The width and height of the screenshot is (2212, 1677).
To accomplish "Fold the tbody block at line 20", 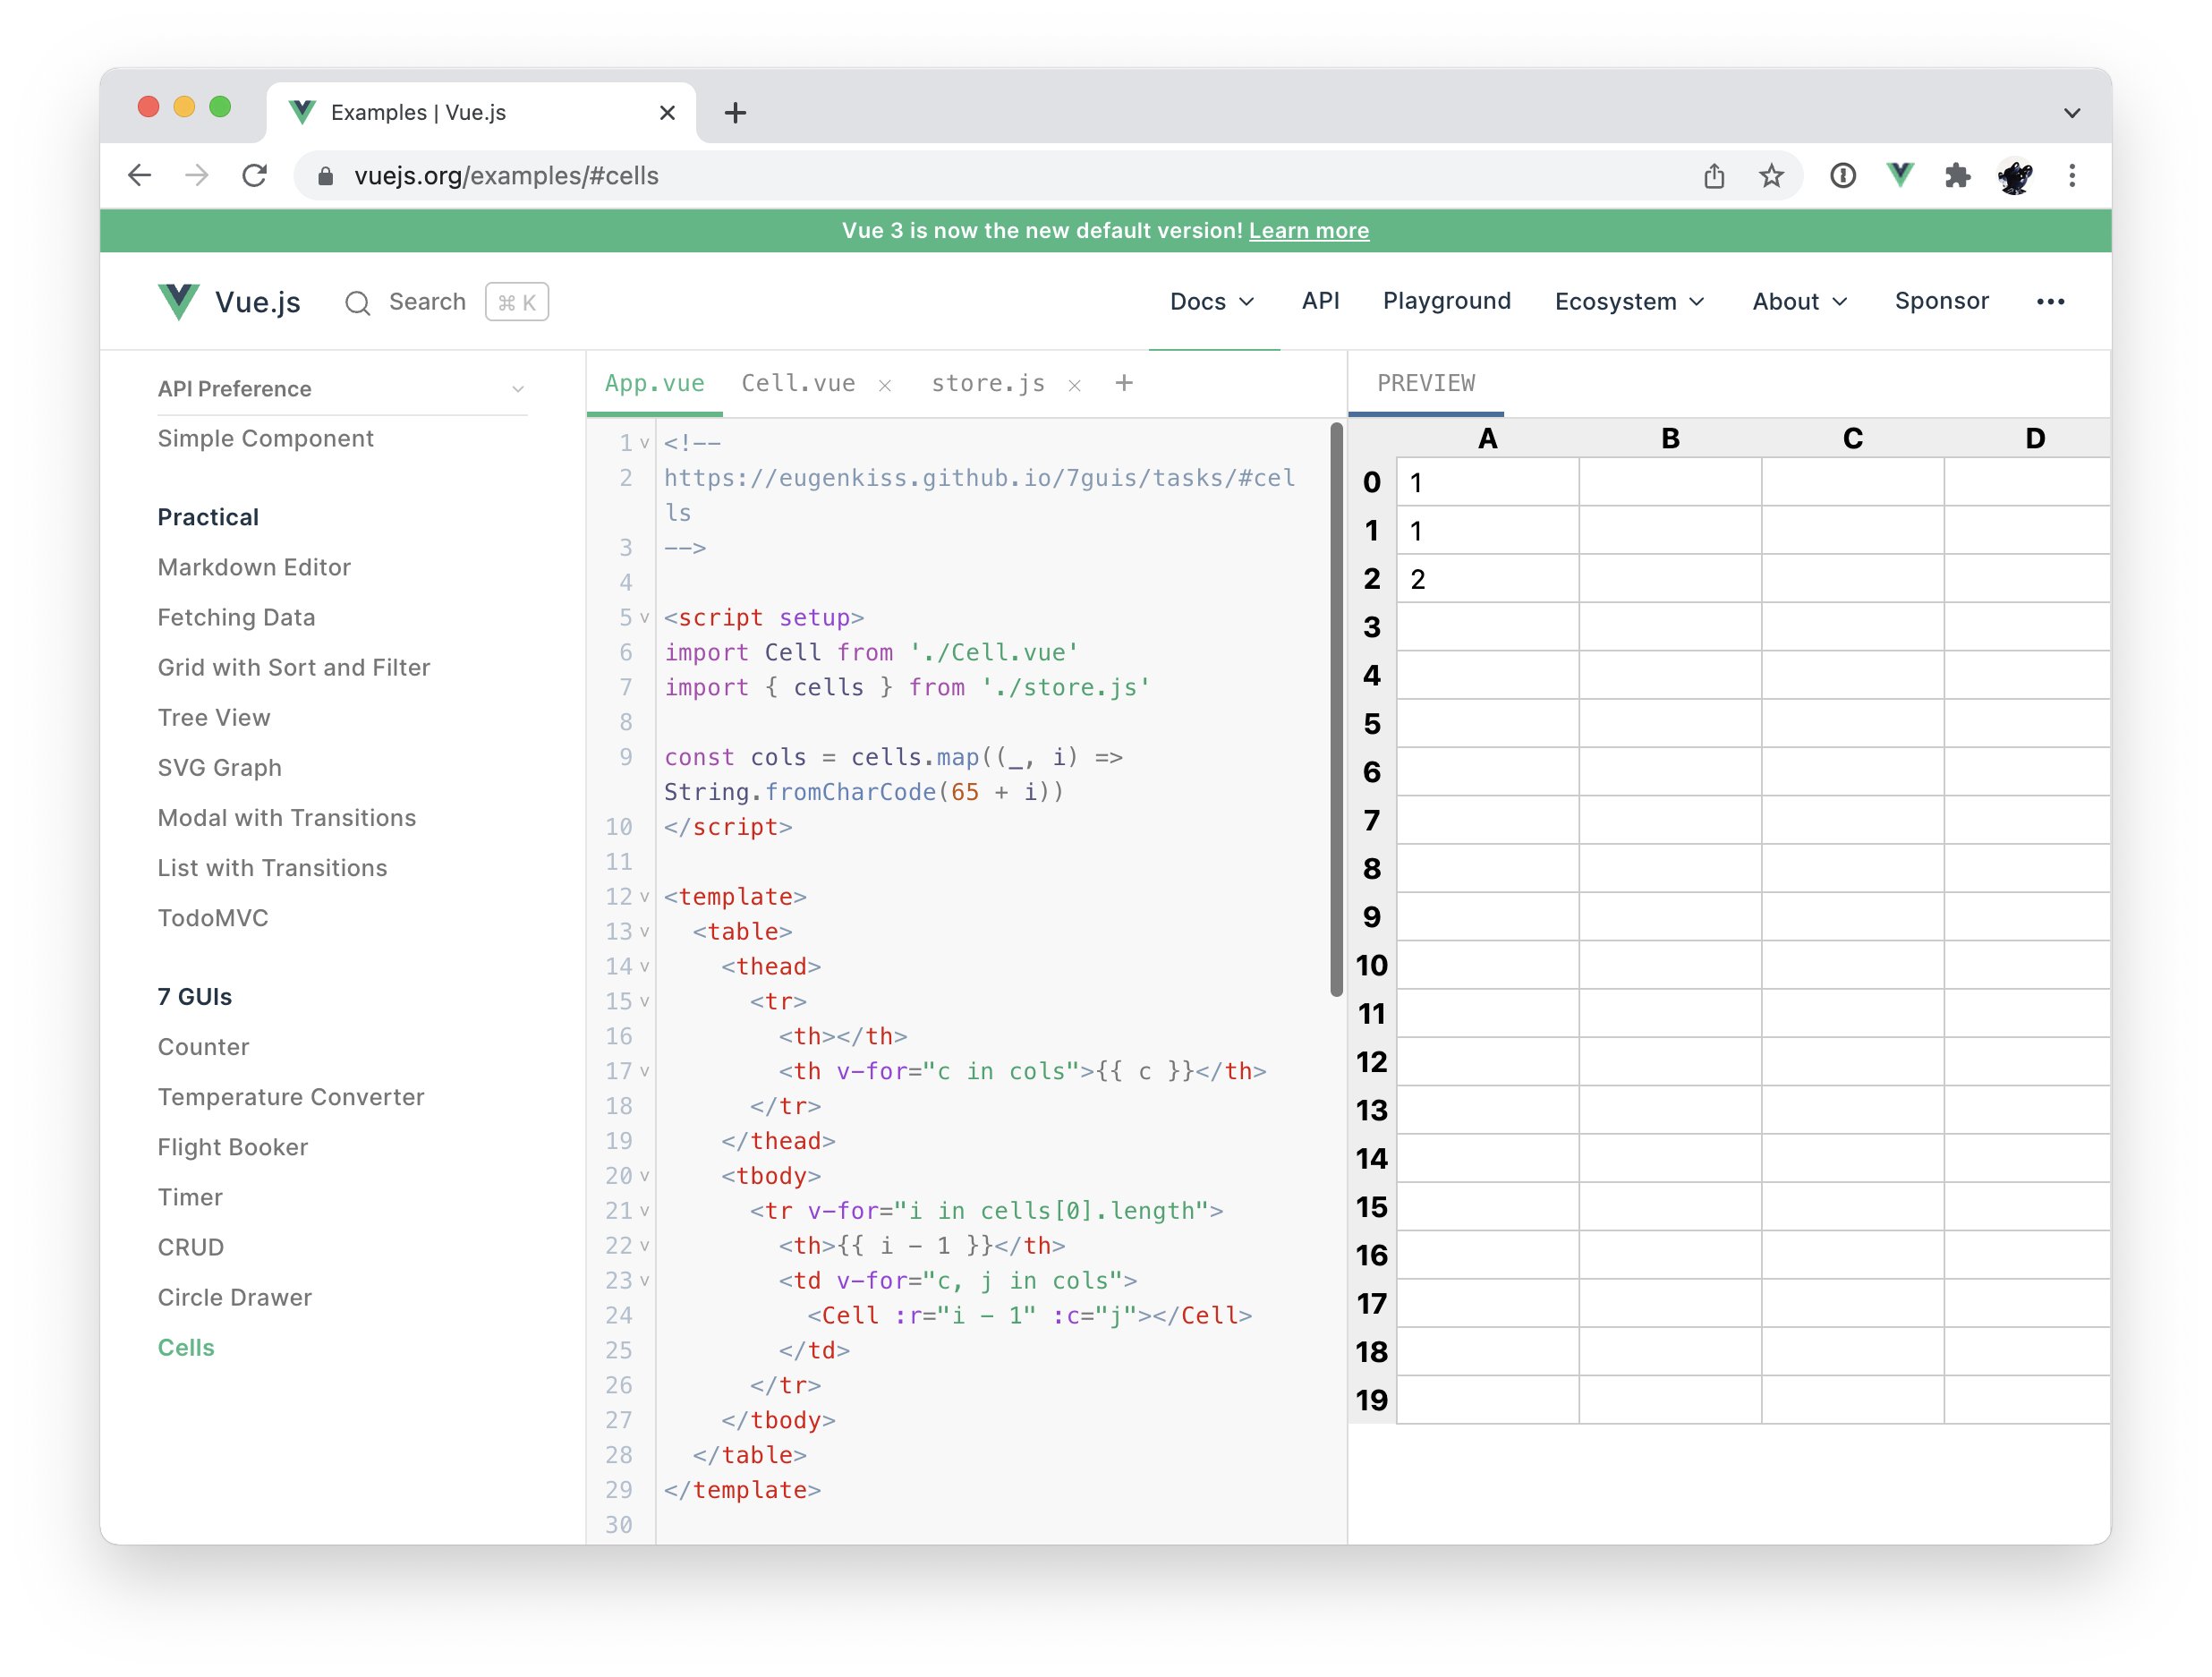I will pos(645,1176).
